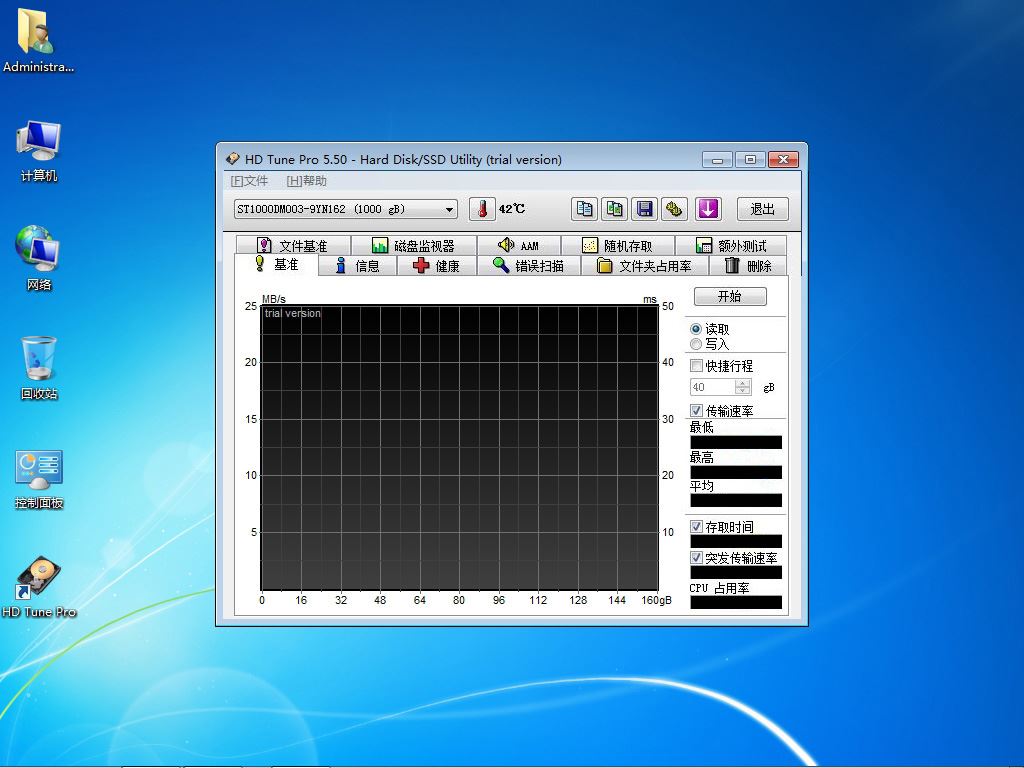Toggle the 传输速率 transfer rate checkbox
Screen dimensions: 1024x768
(697, 411)
